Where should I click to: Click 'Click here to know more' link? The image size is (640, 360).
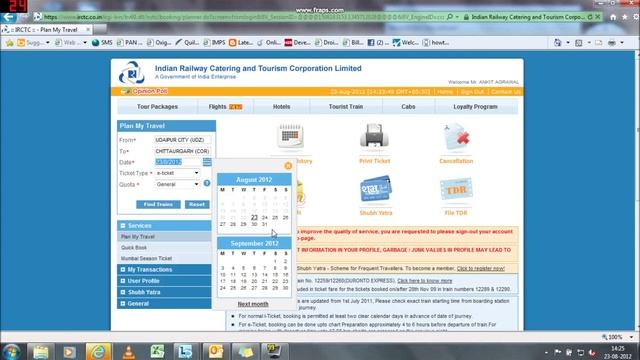424,281
